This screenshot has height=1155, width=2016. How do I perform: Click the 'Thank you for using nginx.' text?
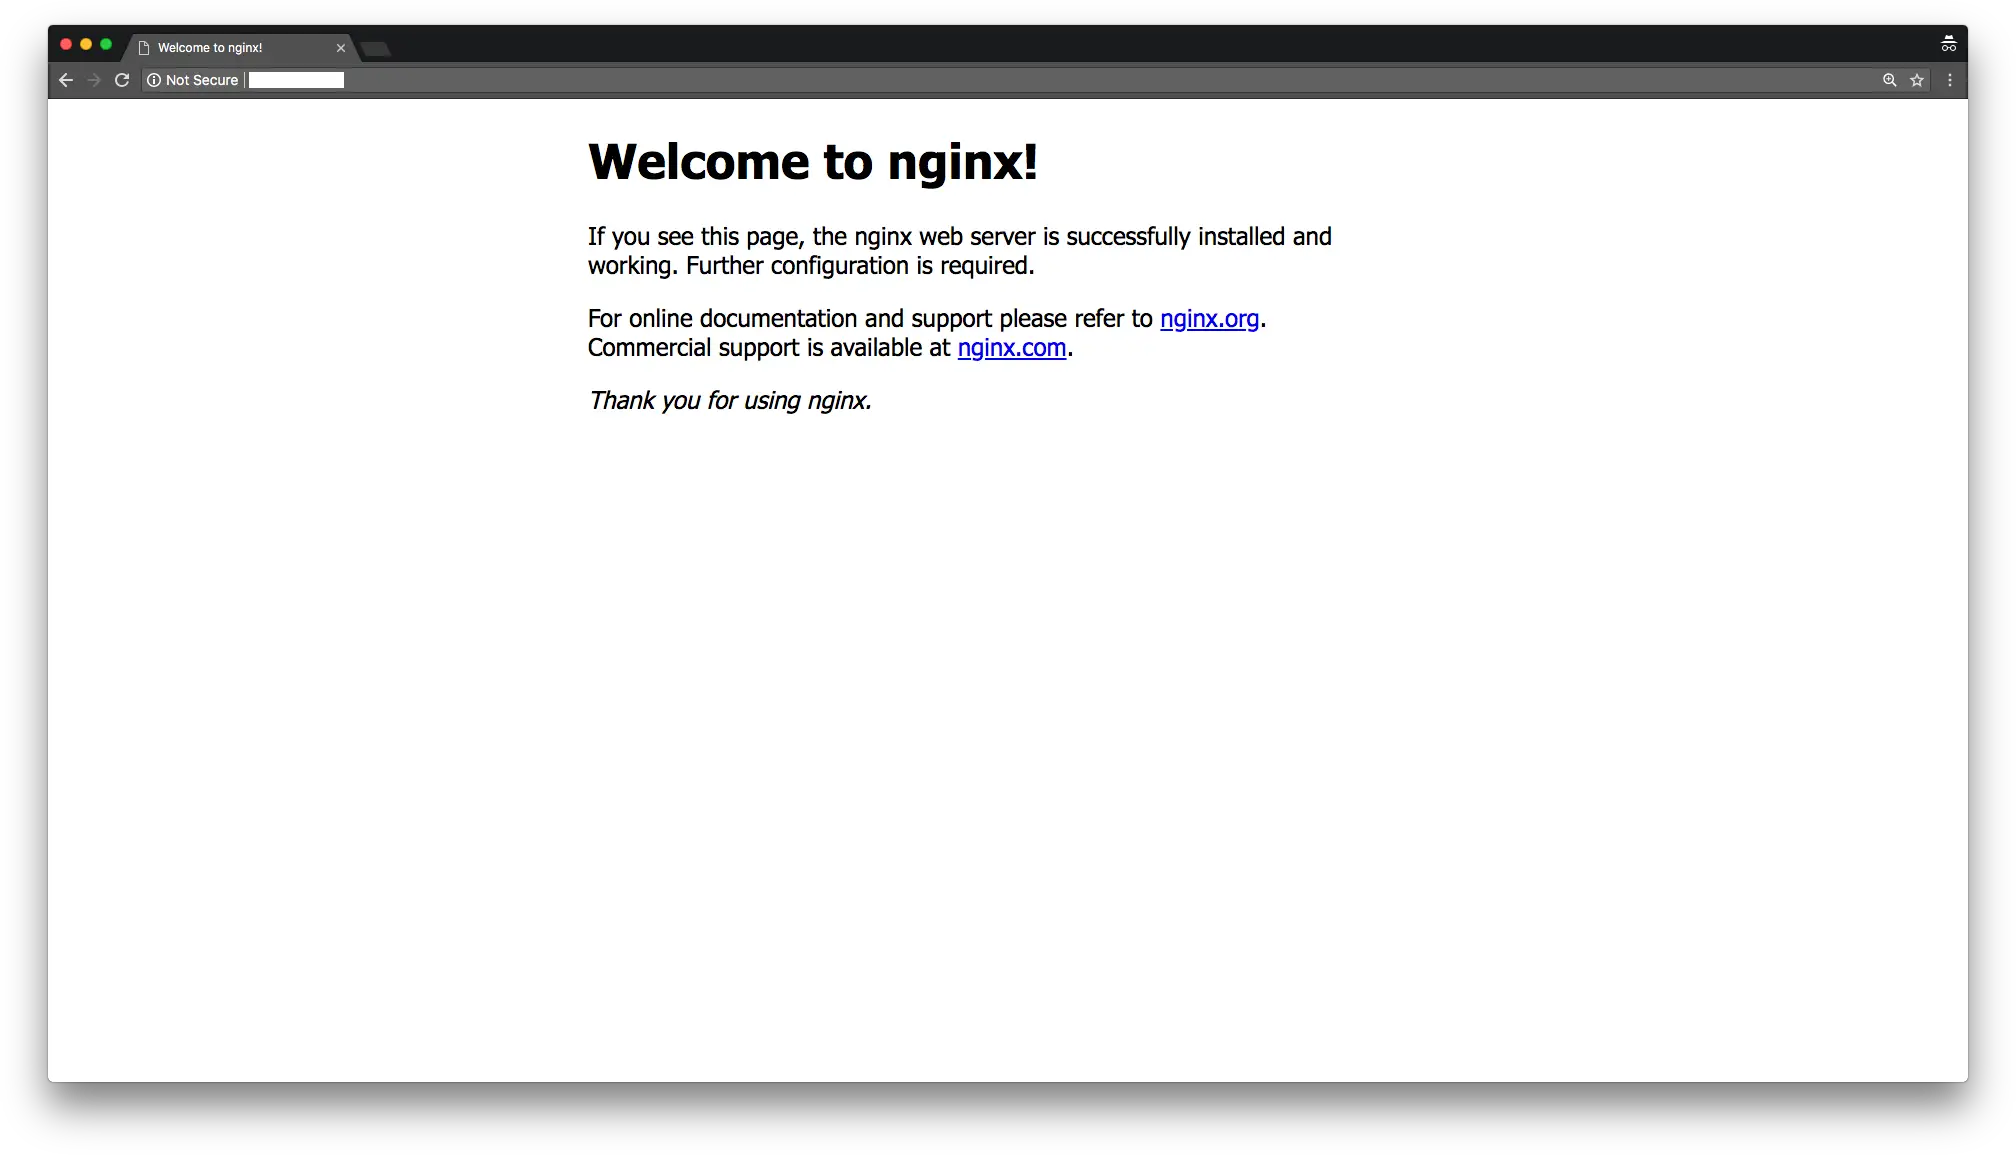coord(730,401)
